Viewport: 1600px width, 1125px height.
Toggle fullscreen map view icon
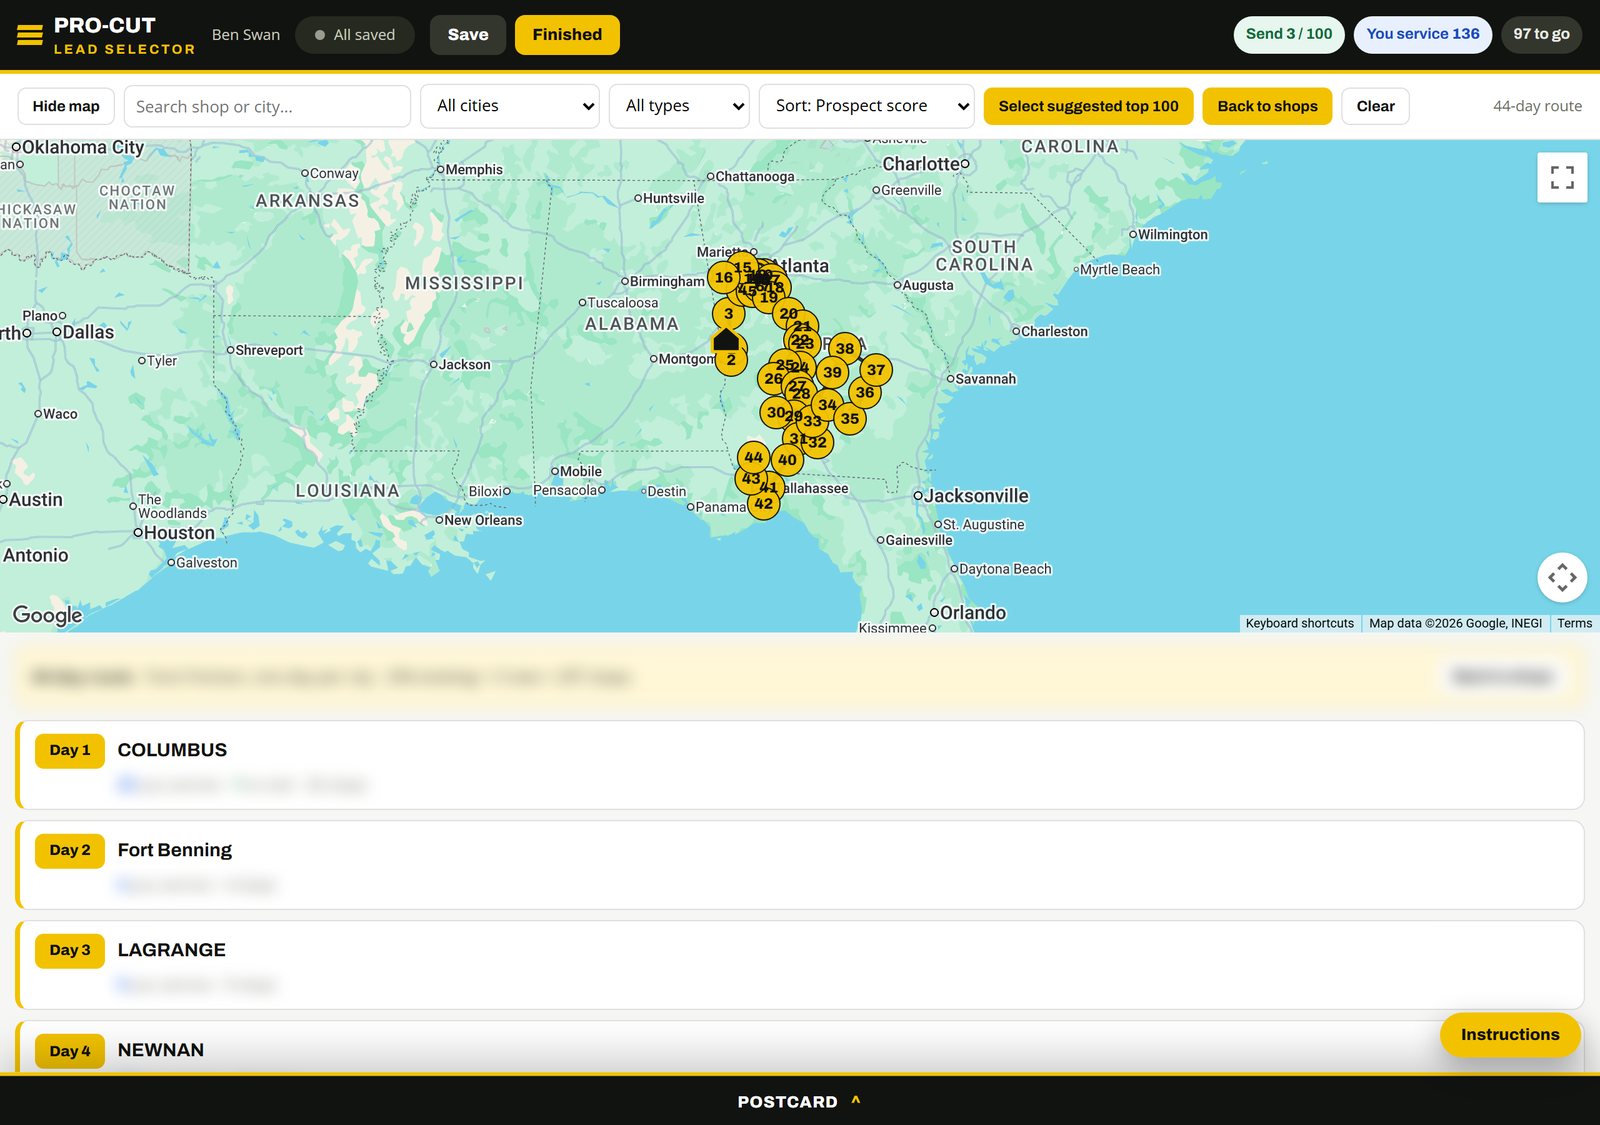[x=1562, y=178]
